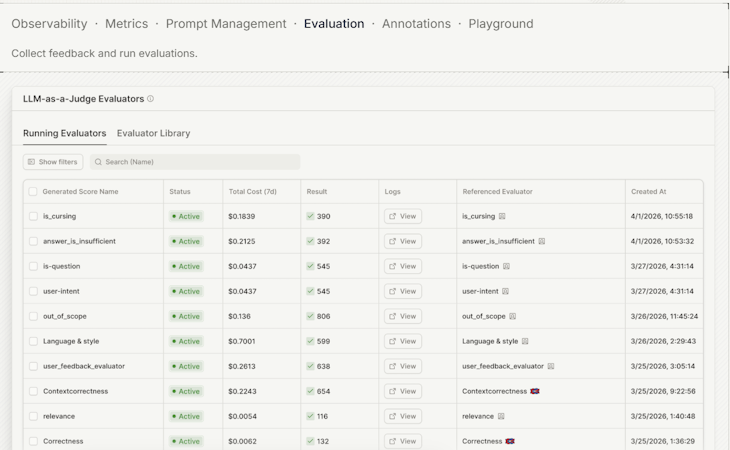The width and height of the screenshot is (730, 450).
Task: Click the result check icon for is-question row
Action: coord(311,266)
